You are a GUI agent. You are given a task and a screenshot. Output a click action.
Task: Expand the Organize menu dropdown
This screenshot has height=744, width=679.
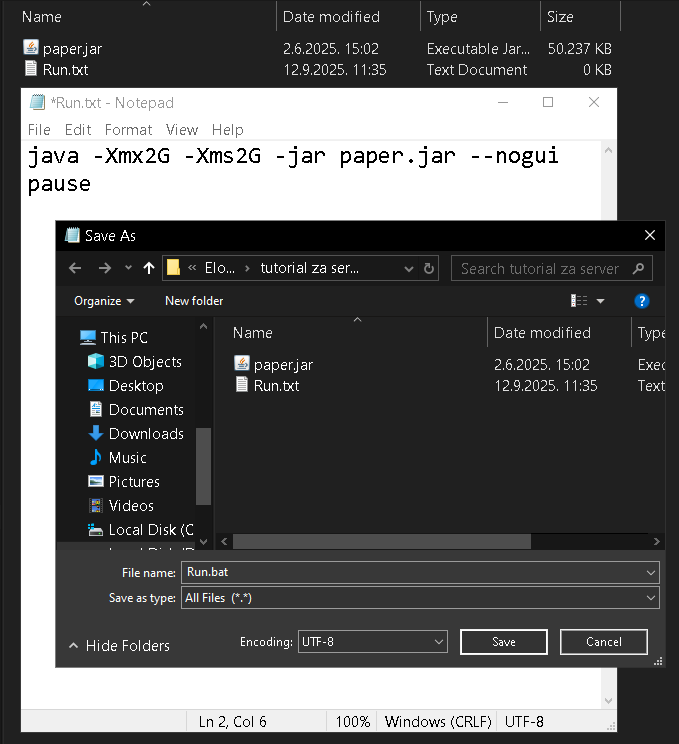pyautogui.click(x=104, y=300)
